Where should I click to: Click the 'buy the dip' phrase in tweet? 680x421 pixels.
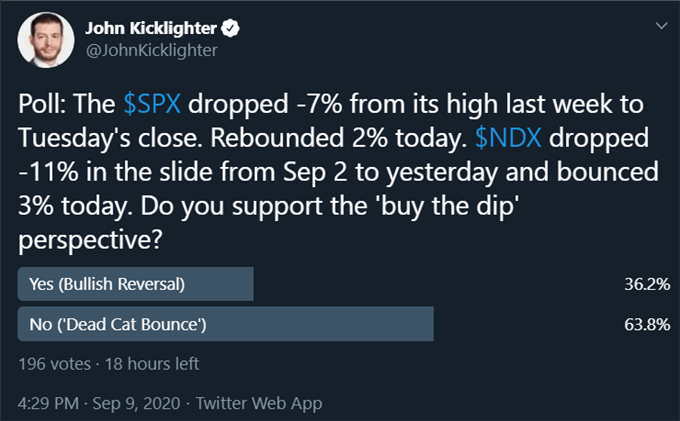coord(447,206)
